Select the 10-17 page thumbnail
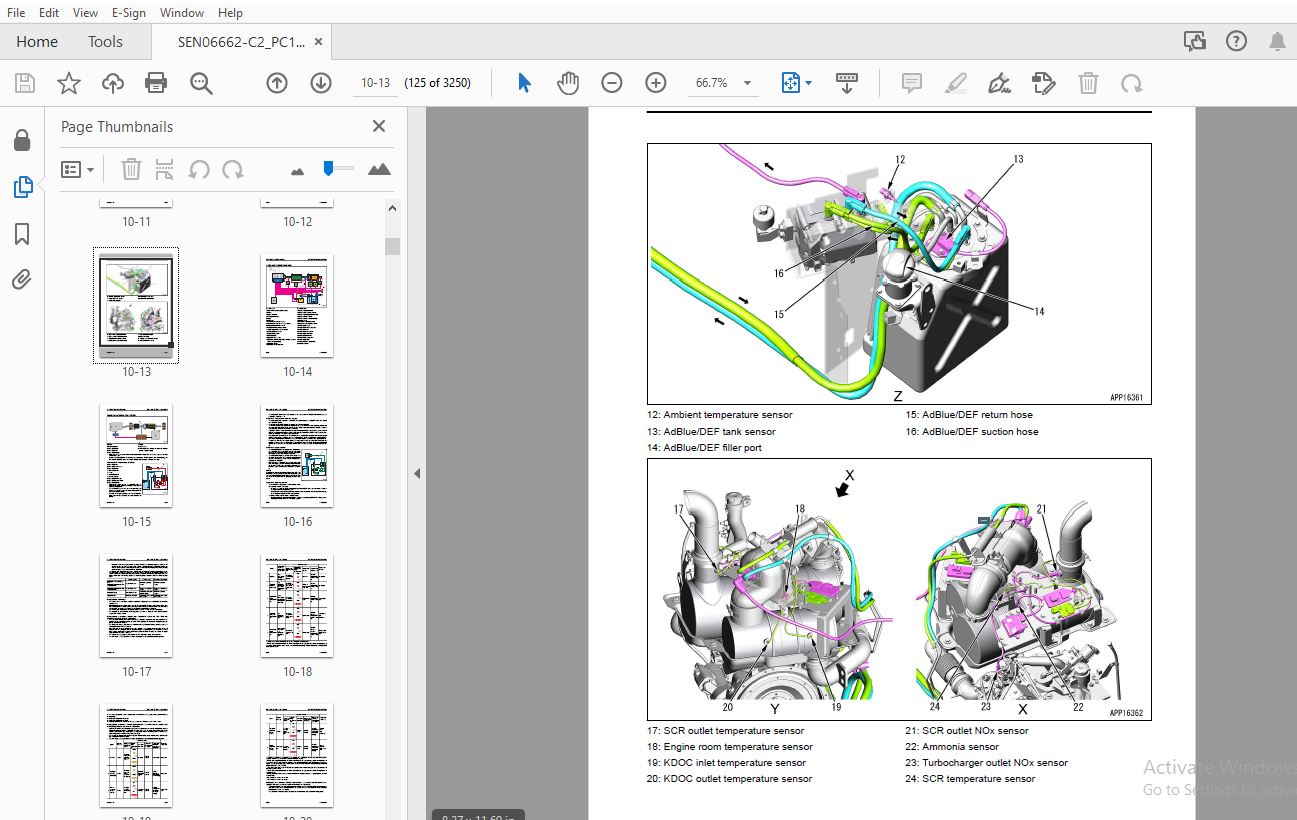Image resolution: width=1297 pixels, height=820 pixels. point(136,606)
